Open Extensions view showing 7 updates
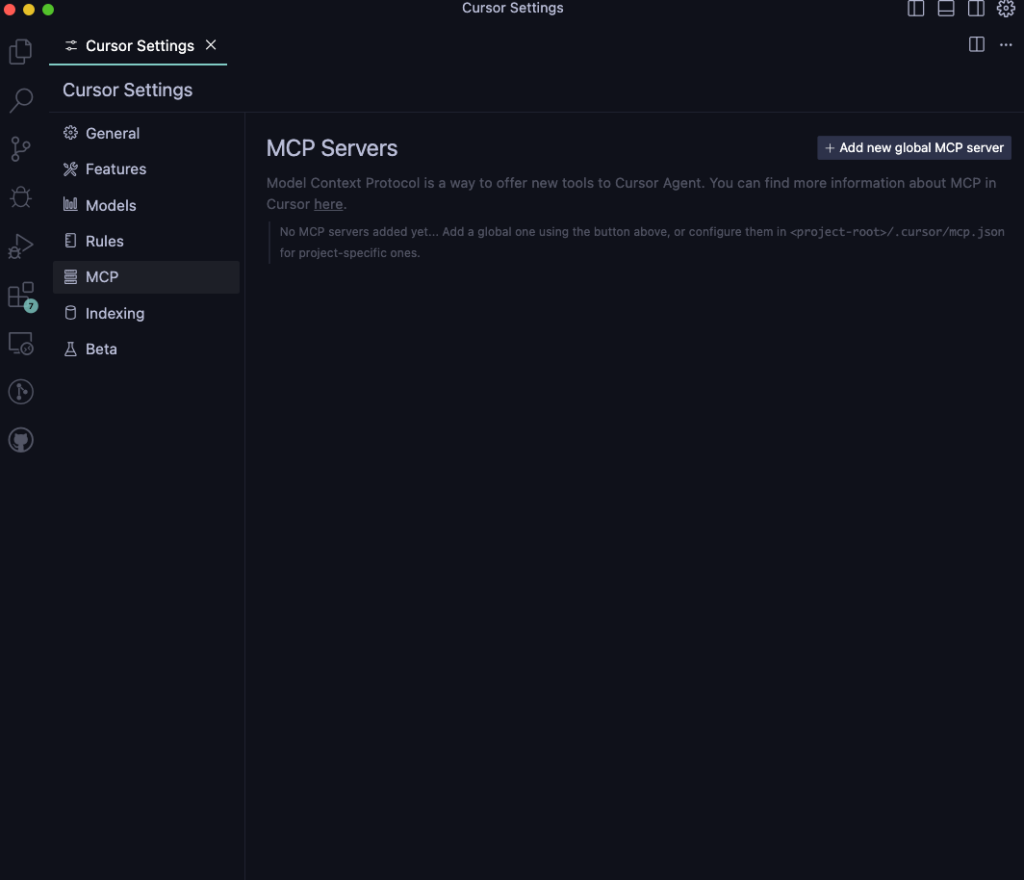 point(20,294)
